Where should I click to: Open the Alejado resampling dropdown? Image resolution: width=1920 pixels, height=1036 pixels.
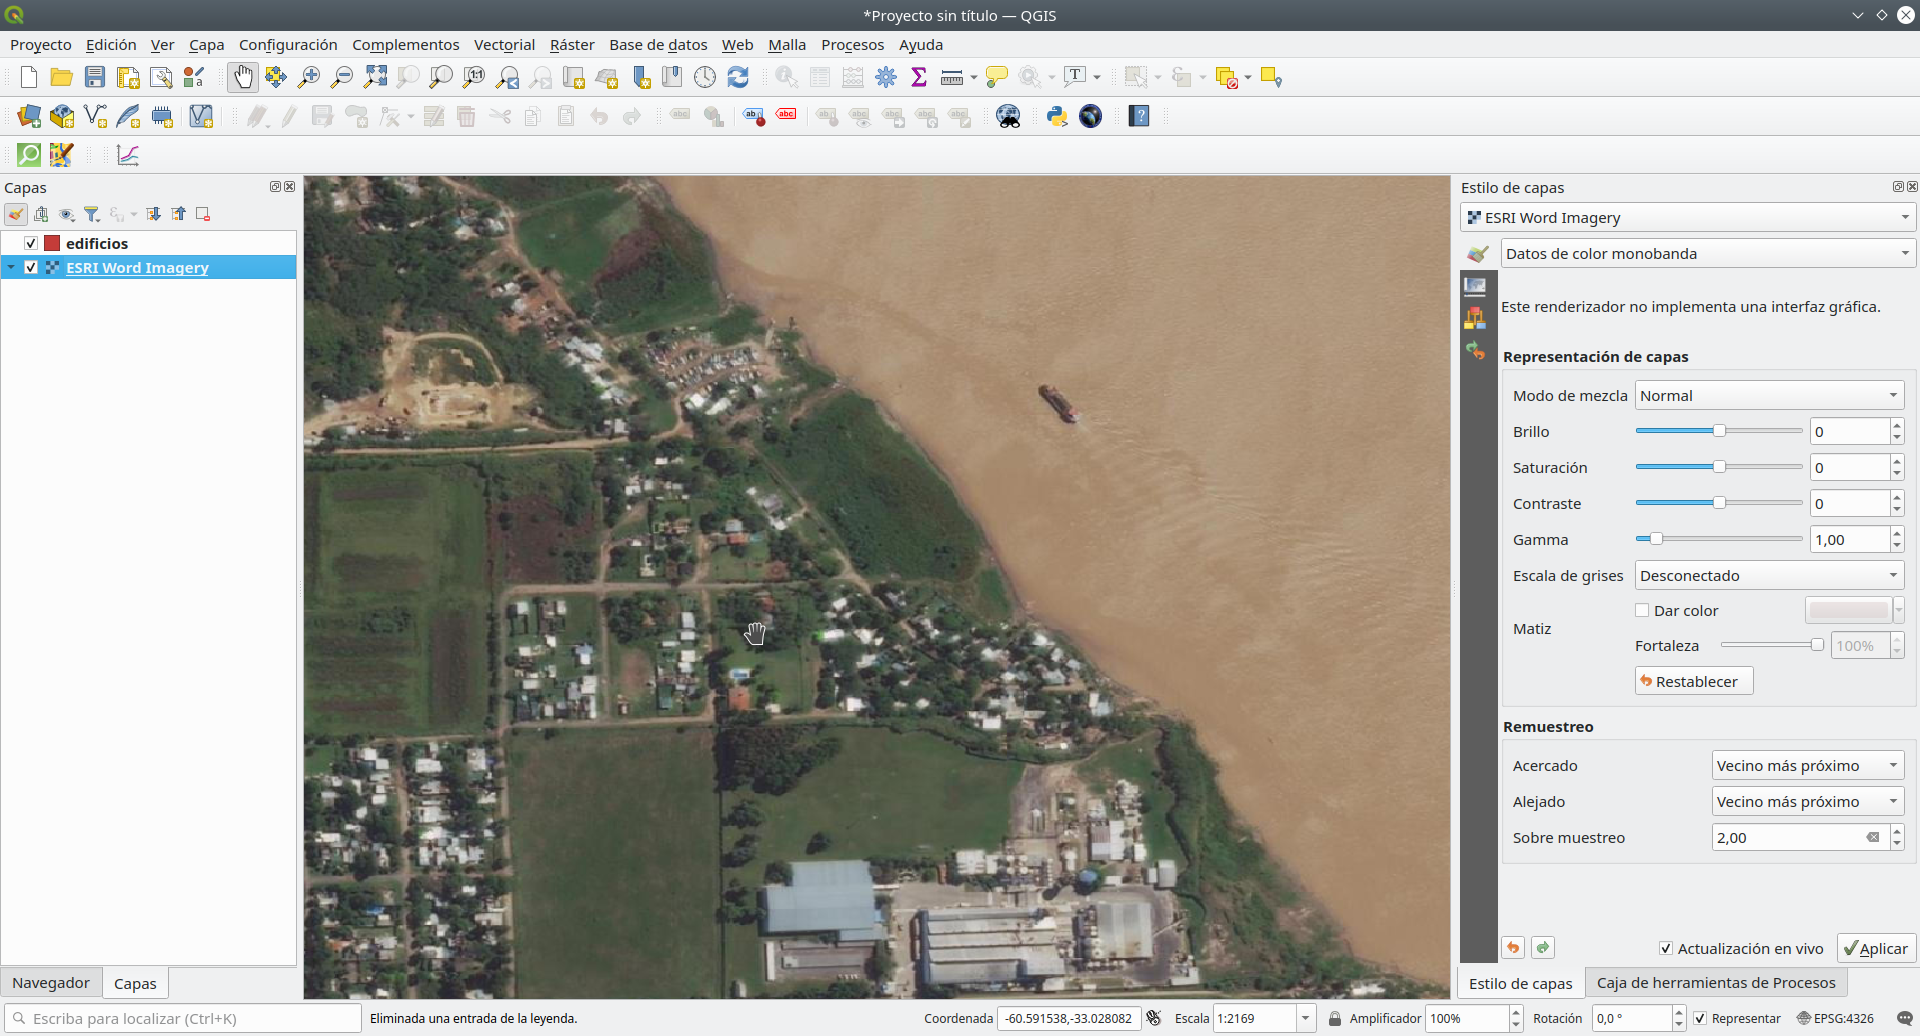(x=1808, y=801)
